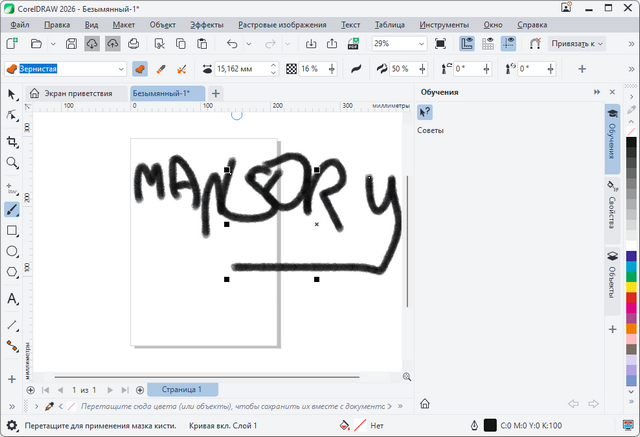Expand the toolbox overflow chevron
Image resolution: width=640 pixels, height=437 pixels.
(x=12, y=406)
